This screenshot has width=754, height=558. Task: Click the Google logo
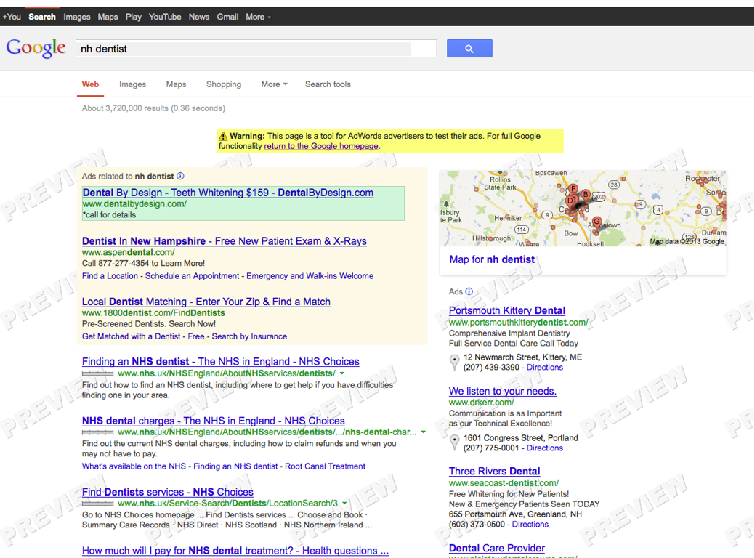[x=36, y=48]
